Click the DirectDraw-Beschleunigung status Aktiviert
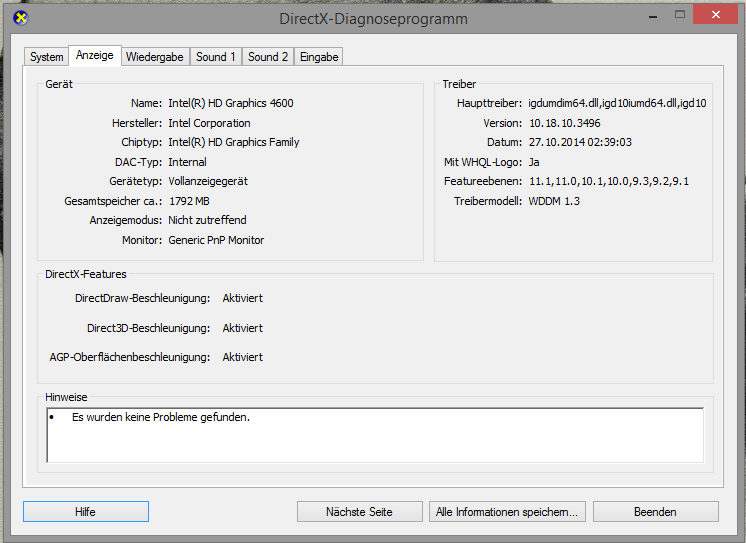The height and width of the screenshot is (543, 746). [243, 298]
